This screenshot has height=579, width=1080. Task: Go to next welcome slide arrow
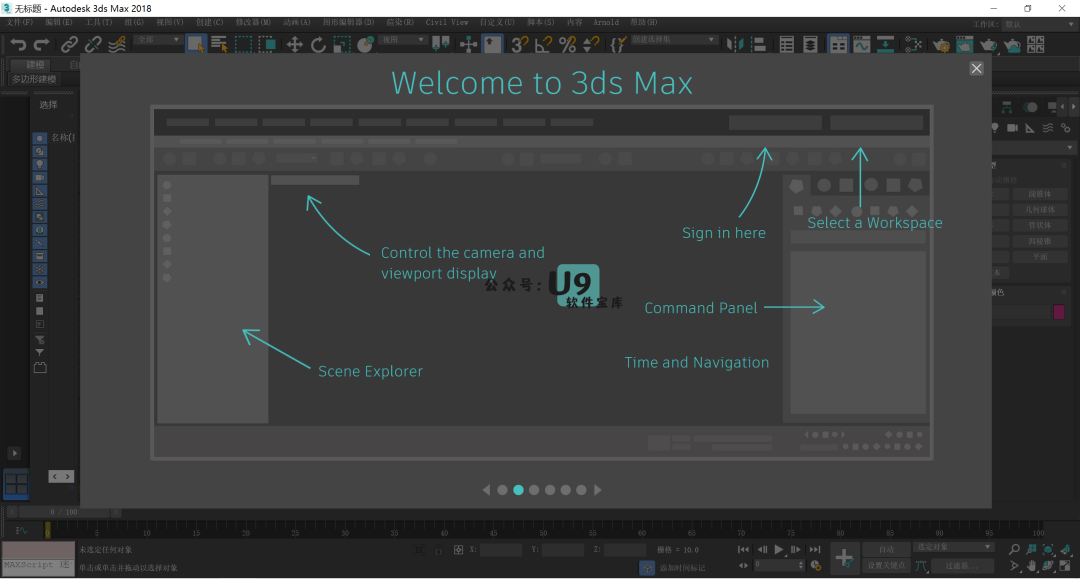click(598, 490)
